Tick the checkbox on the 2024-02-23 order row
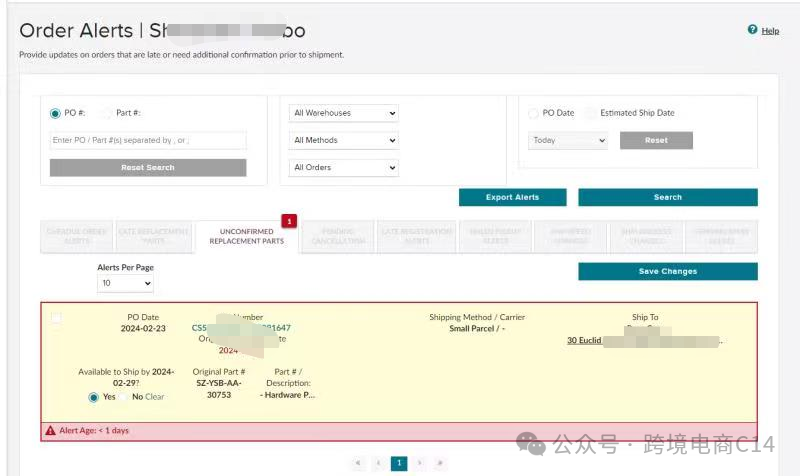 click(56, 318)
